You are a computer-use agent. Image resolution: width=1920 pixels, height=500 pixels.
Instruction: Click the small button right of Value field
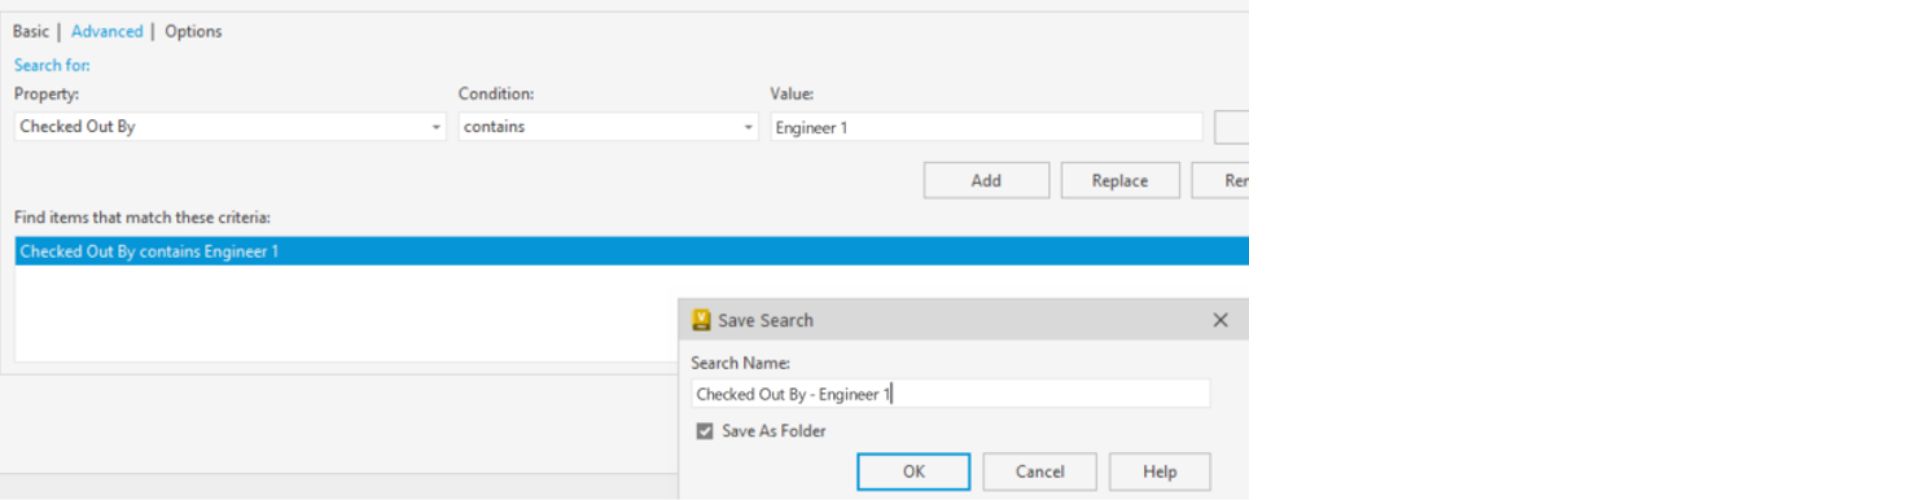point(1232,127)
